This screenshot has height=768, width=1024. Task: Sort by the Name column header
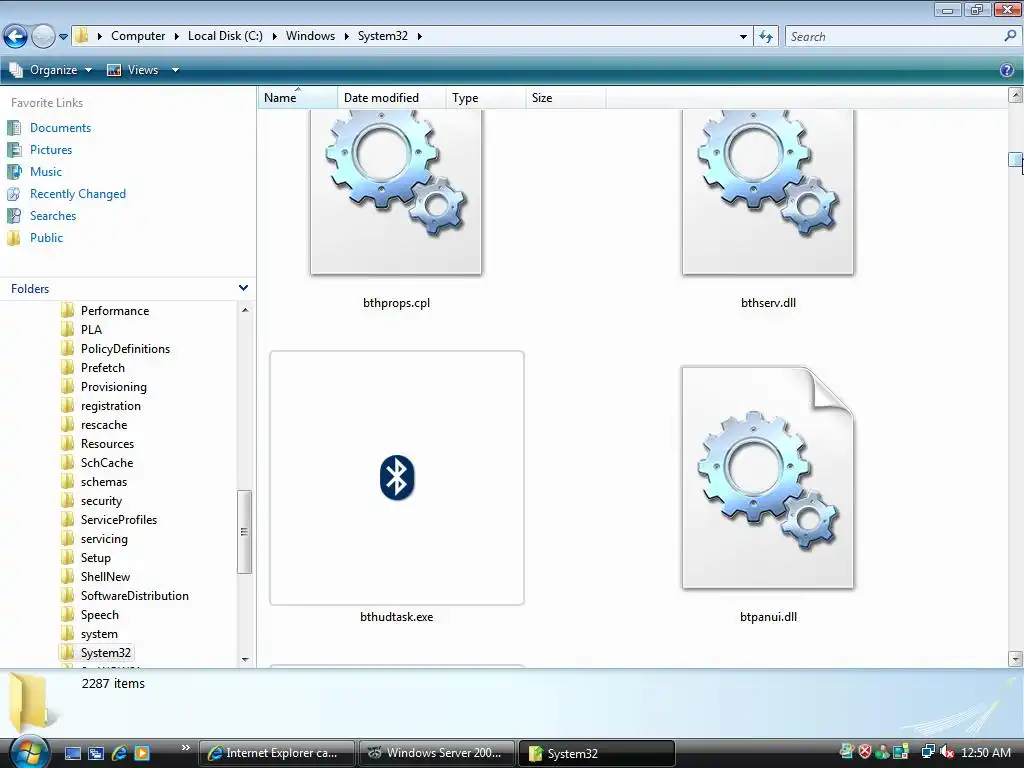click(298, 97)
